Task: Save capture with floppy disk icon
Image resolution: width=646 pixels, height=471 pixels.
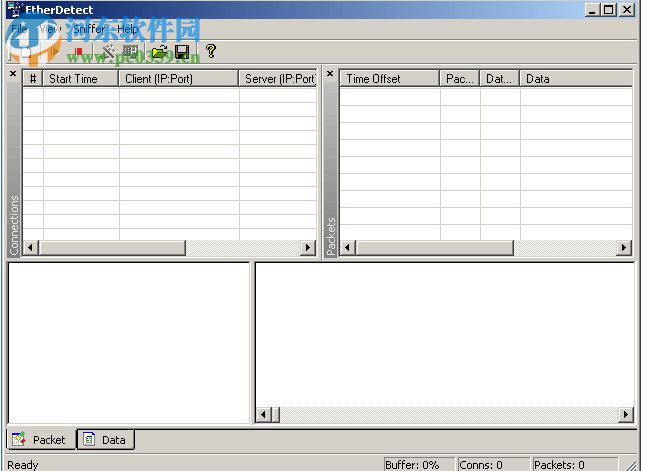Action: pos(182,52)
